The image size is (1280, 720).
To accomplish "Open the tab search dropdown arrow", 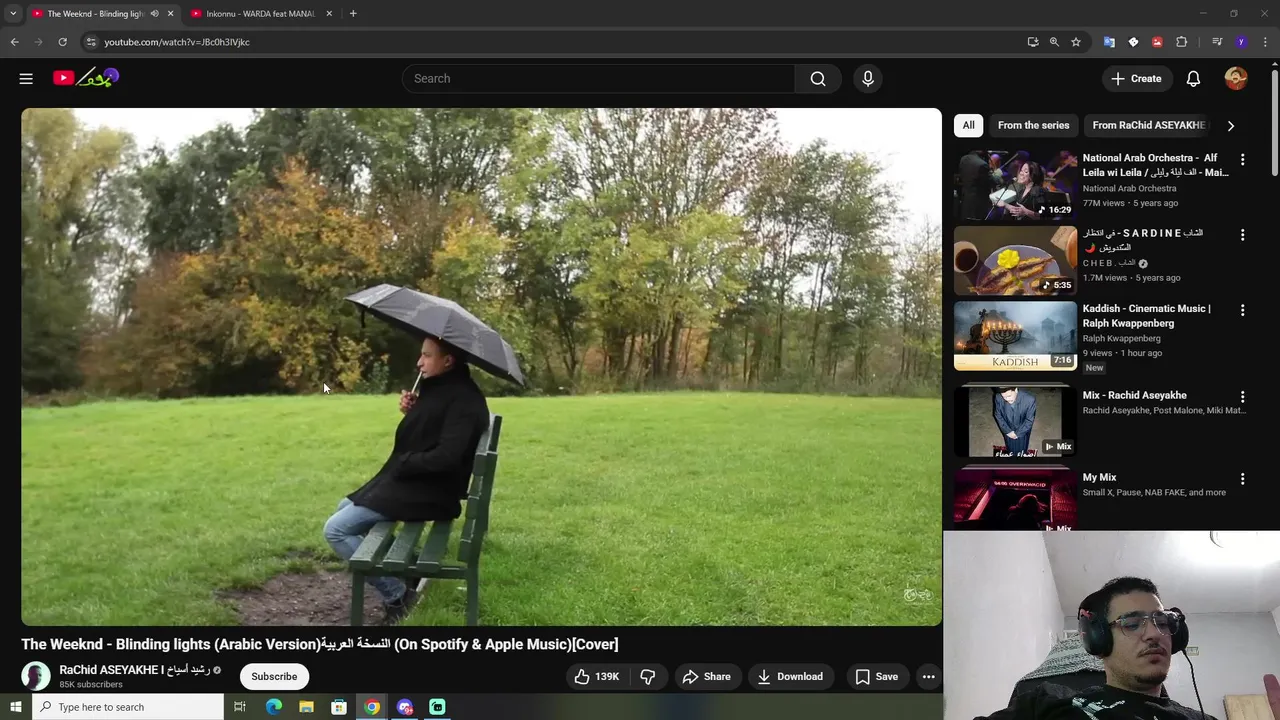I will coord(13,13).
